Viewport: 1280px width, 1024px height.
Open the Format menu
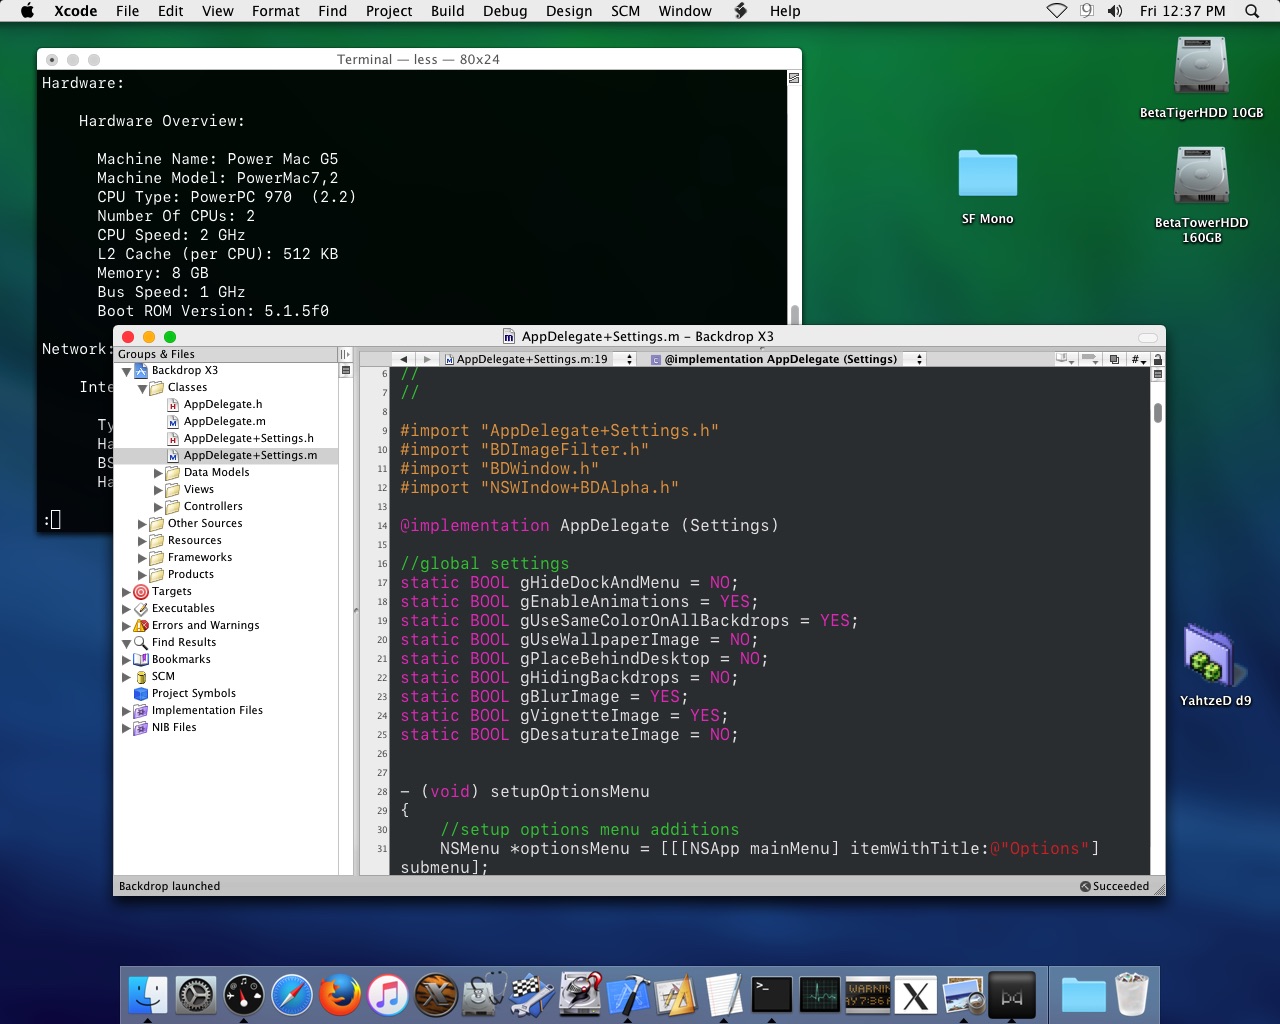[x=275, y=11]
